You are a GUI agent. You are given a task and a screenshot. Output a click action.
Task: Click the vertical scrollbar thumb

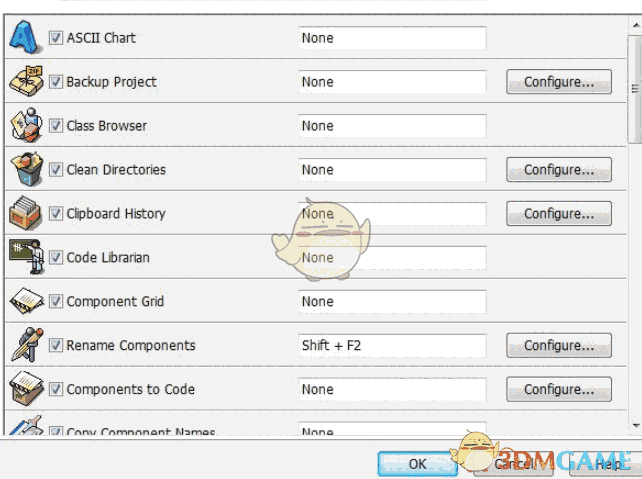click(x=634, y=88)
